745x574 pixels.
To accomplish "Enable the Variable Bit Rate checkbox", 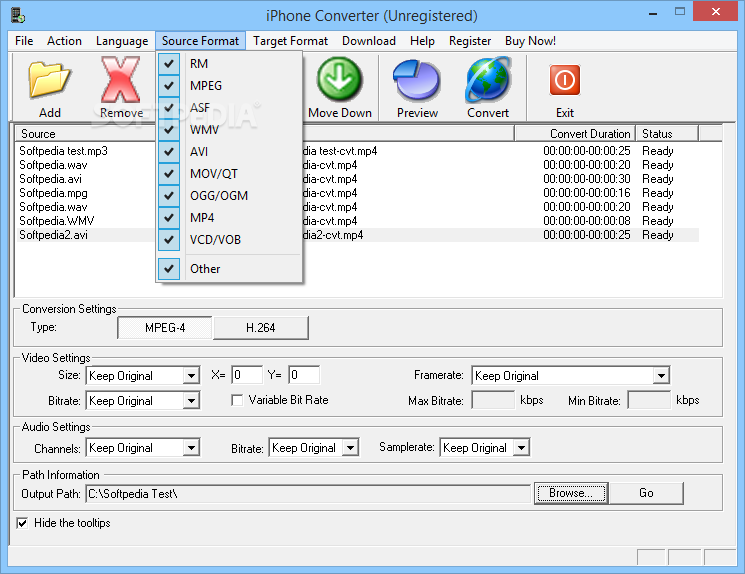I will [x=237, y=400].
